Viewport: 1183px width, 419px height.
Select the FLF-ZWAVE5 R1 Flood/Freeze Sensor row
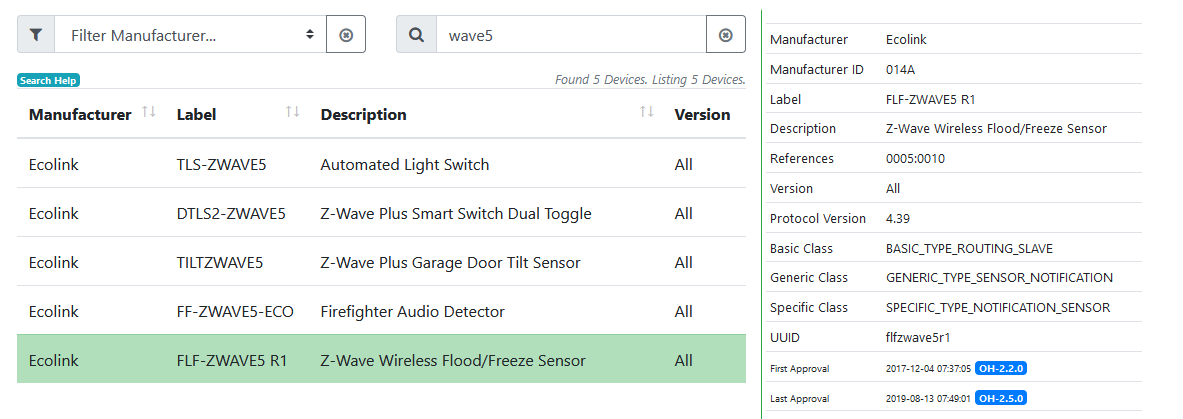[381, 360]
